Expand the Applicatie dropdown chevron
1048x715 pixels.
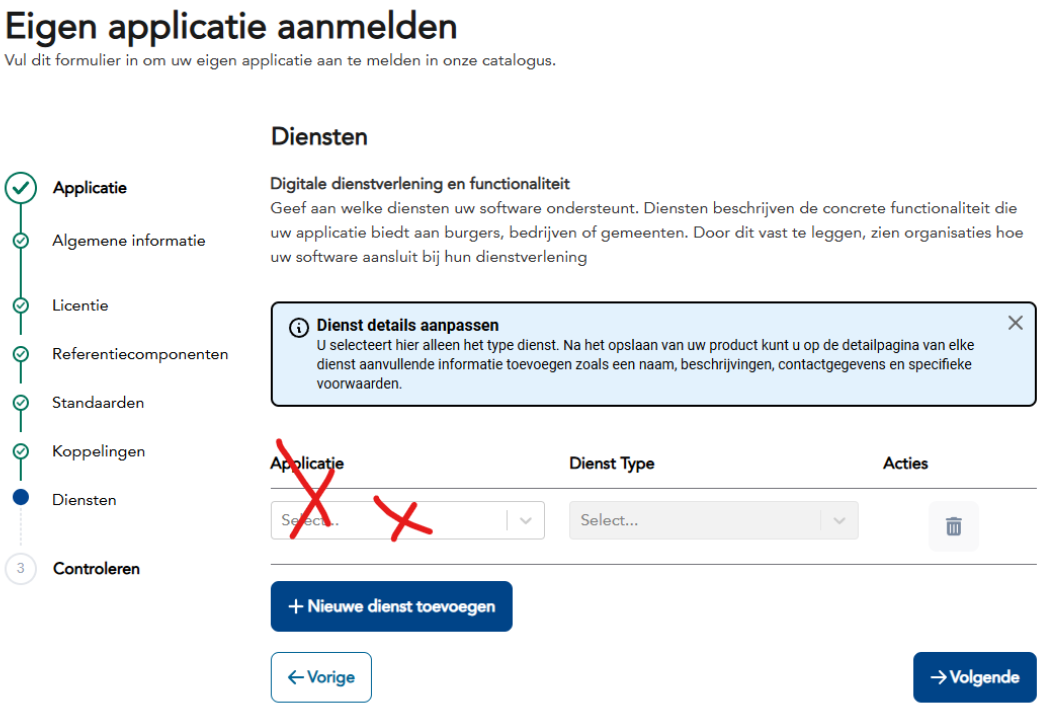point(526,520)
